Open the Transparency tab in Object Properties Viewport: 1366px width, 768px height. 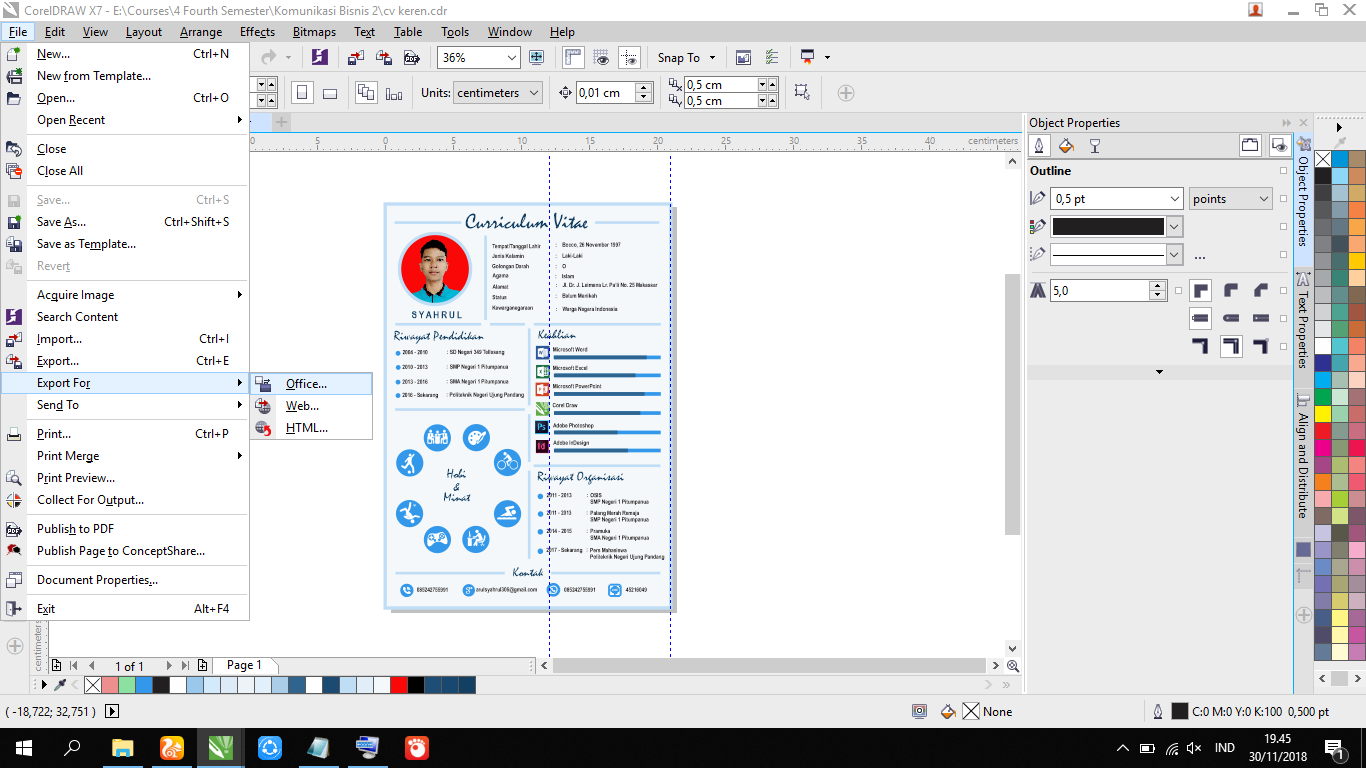pyautogui.click(x=1094, y=146)
